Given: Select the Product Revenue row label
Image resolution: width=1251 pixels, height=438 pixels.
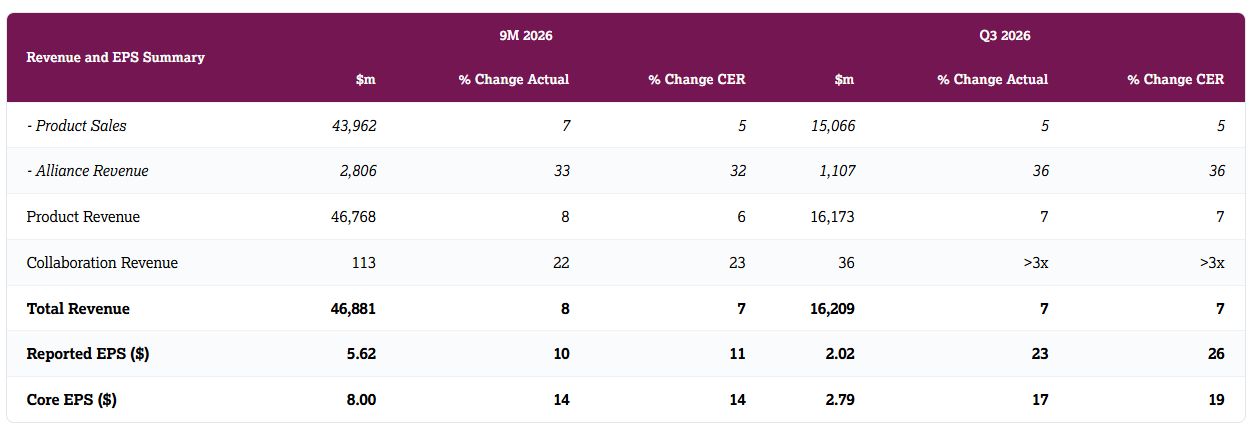Looking at the screenshot, I should [x=83, y=217].
